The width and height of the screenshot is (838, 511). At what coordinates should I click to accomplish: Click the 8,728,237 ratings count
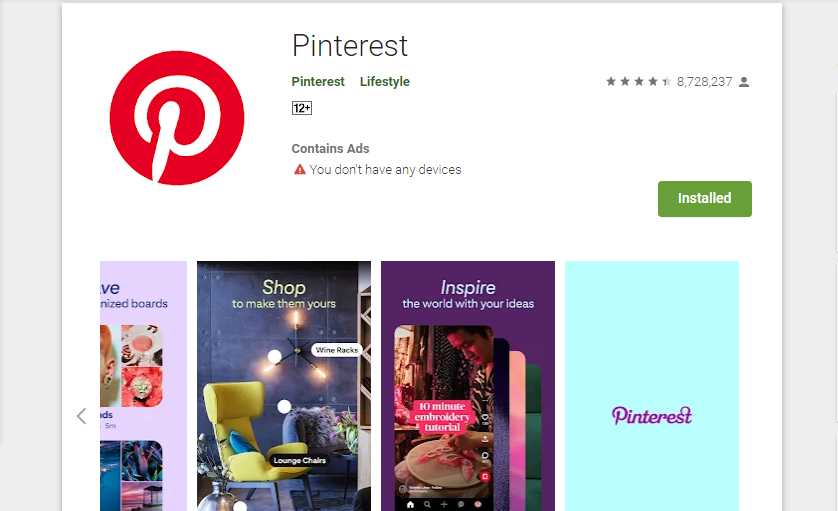point(704,82)
